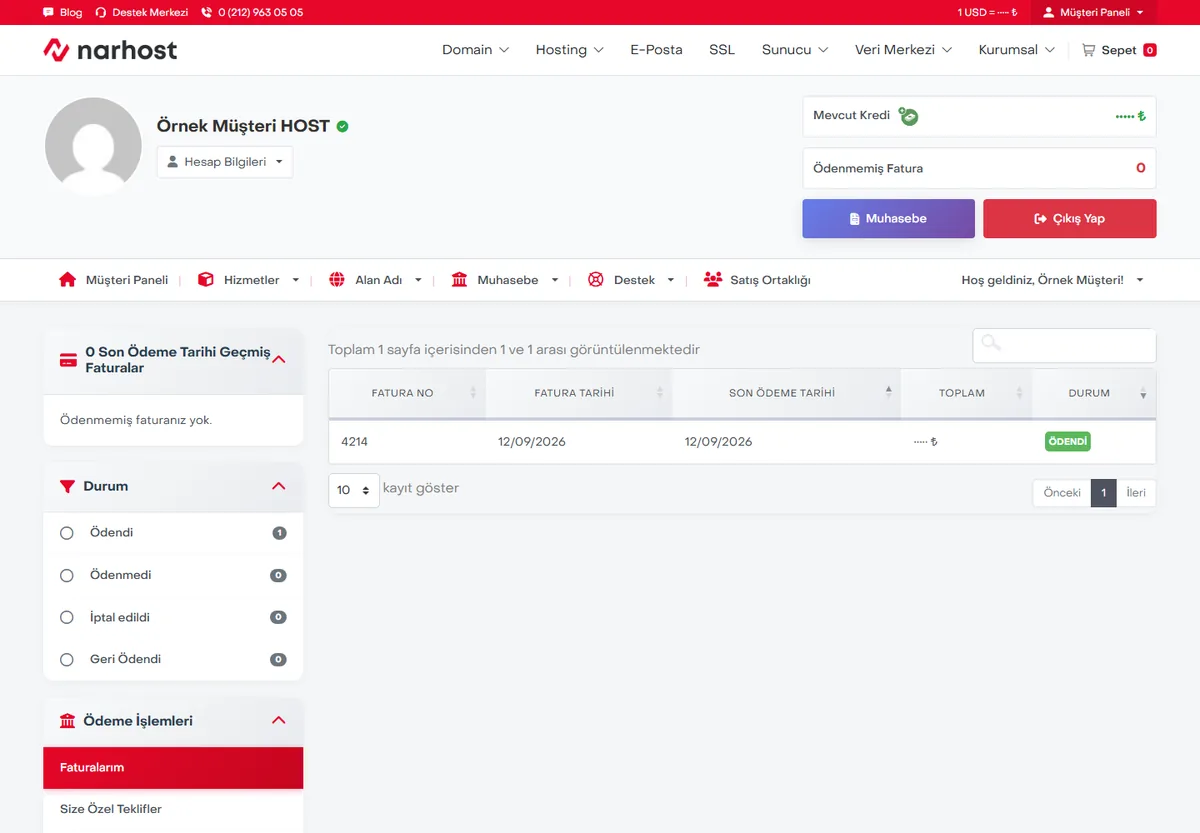Select the Ödenmedi status radio button

[x=67, y=576]
